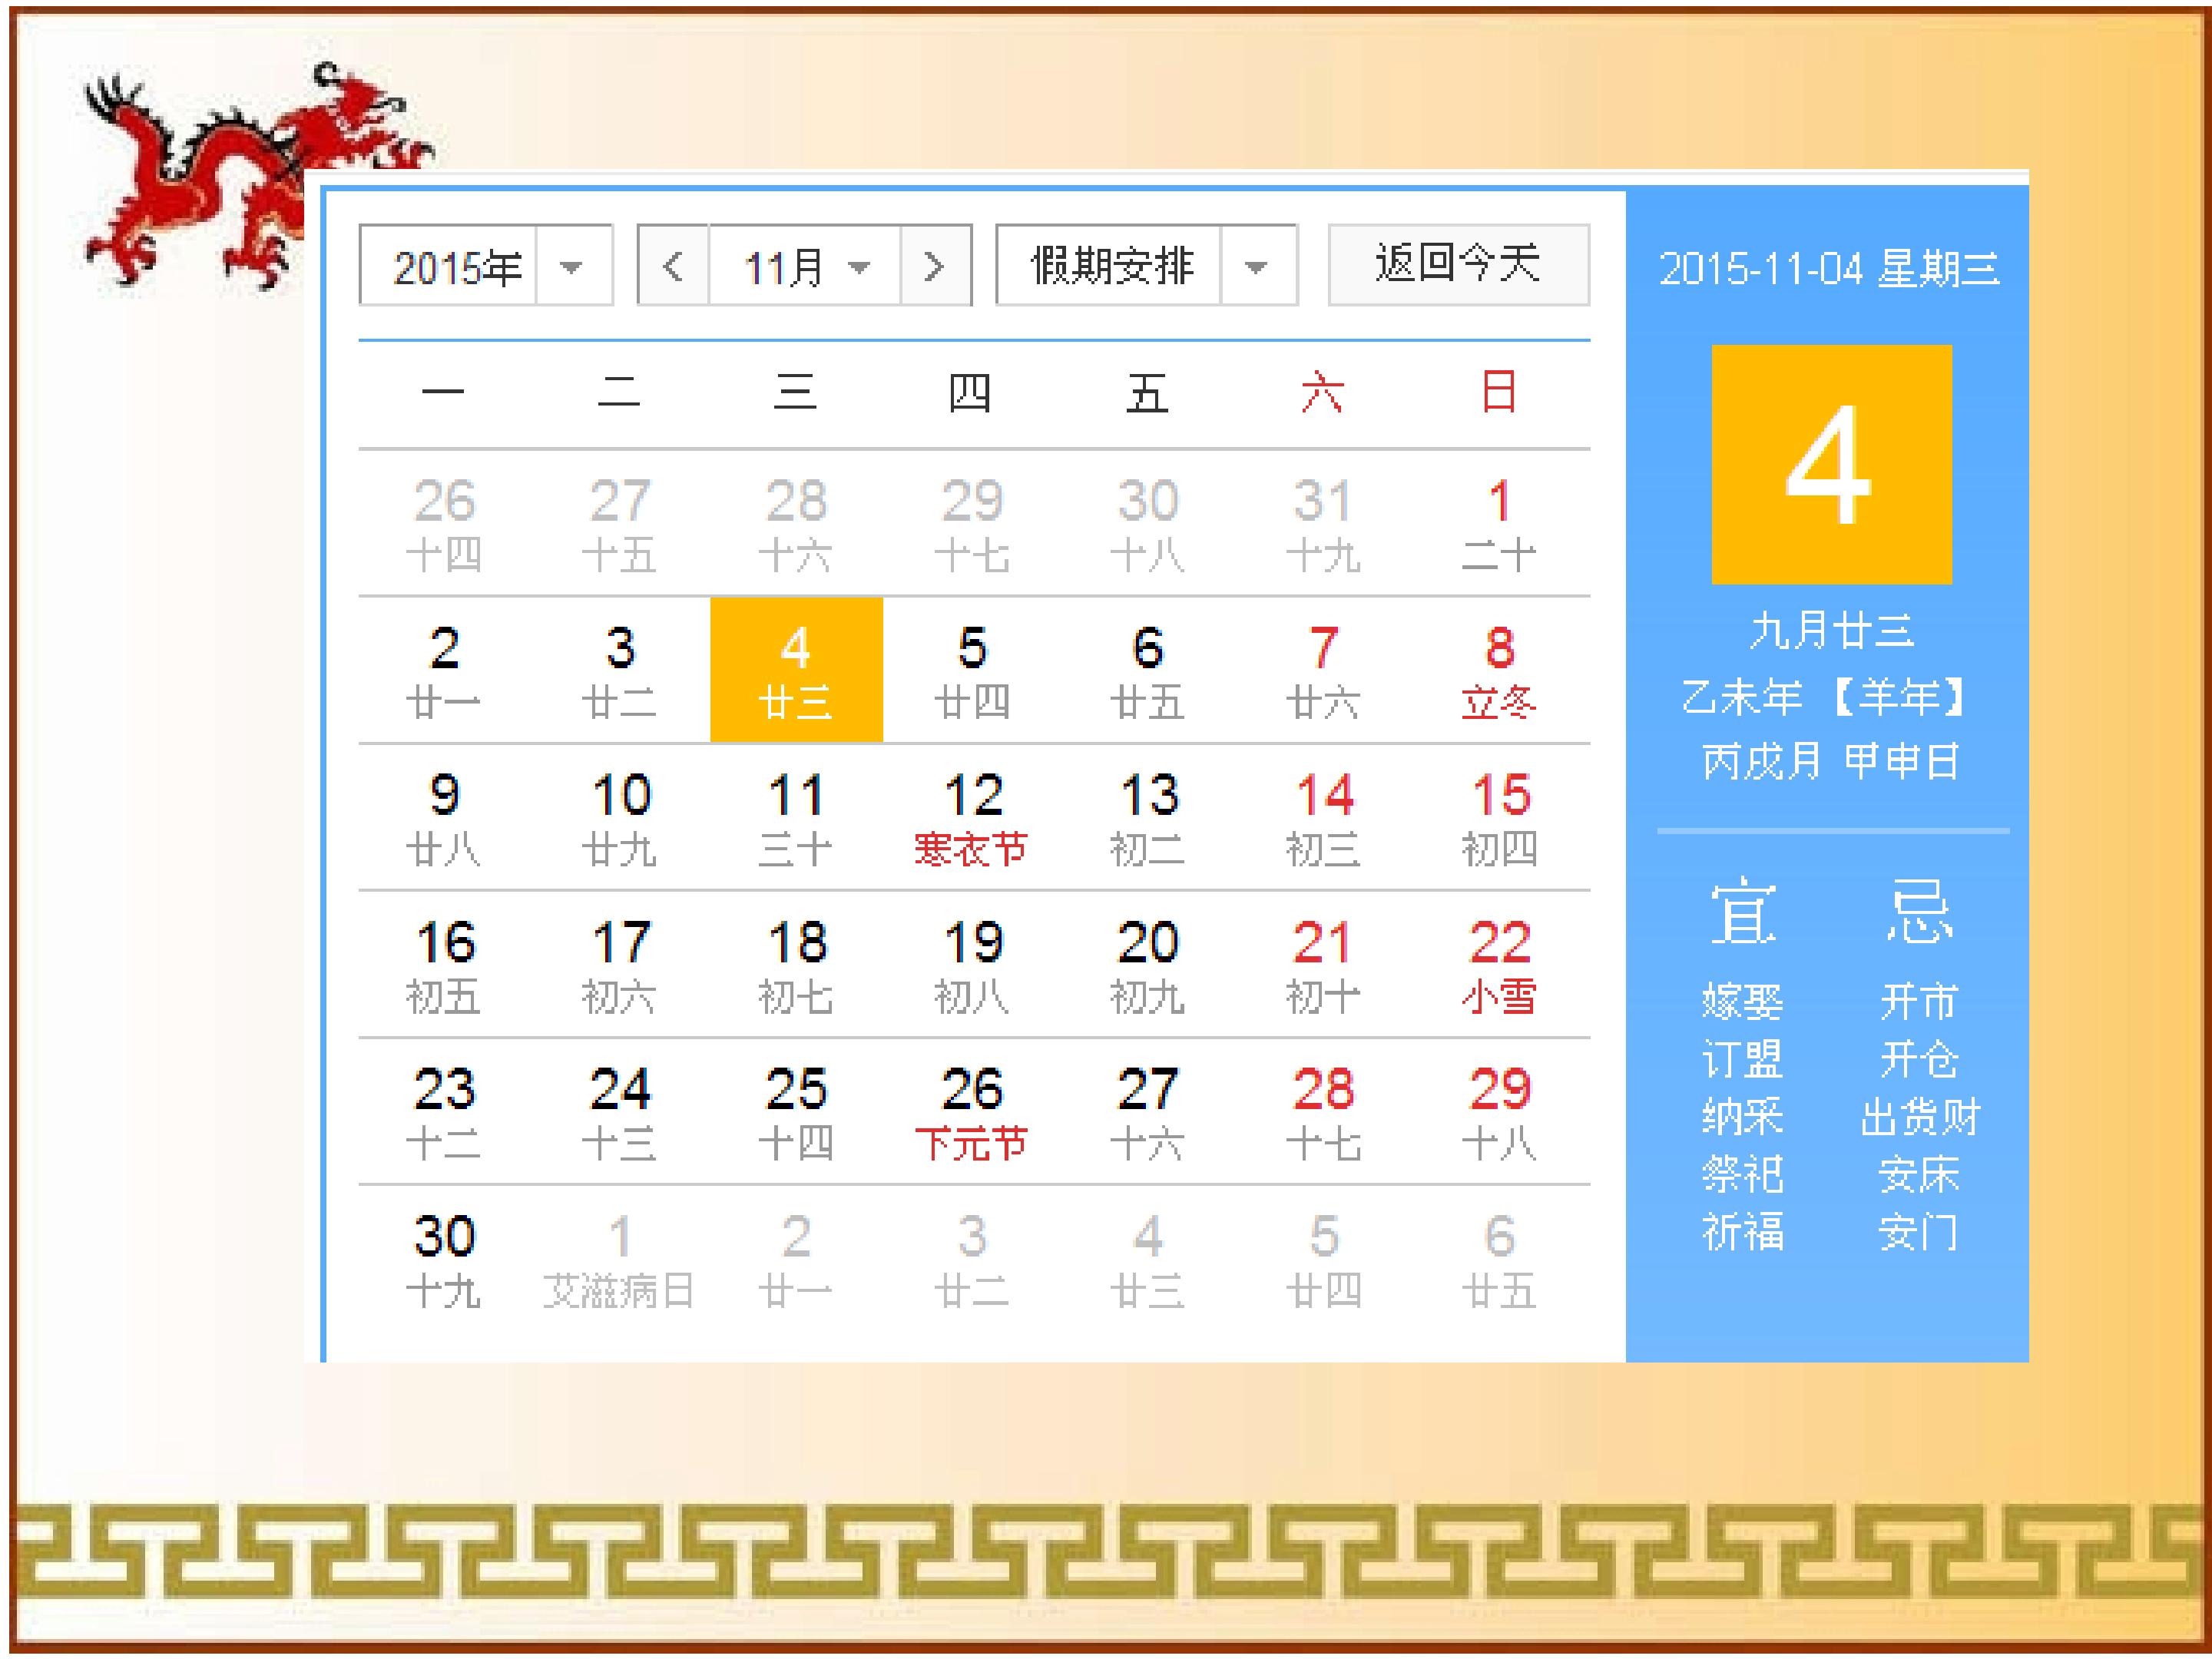Select November 26 下元节
Image resolution: width=2212 pixels, height=1659 pixels.
point(972,1111)
